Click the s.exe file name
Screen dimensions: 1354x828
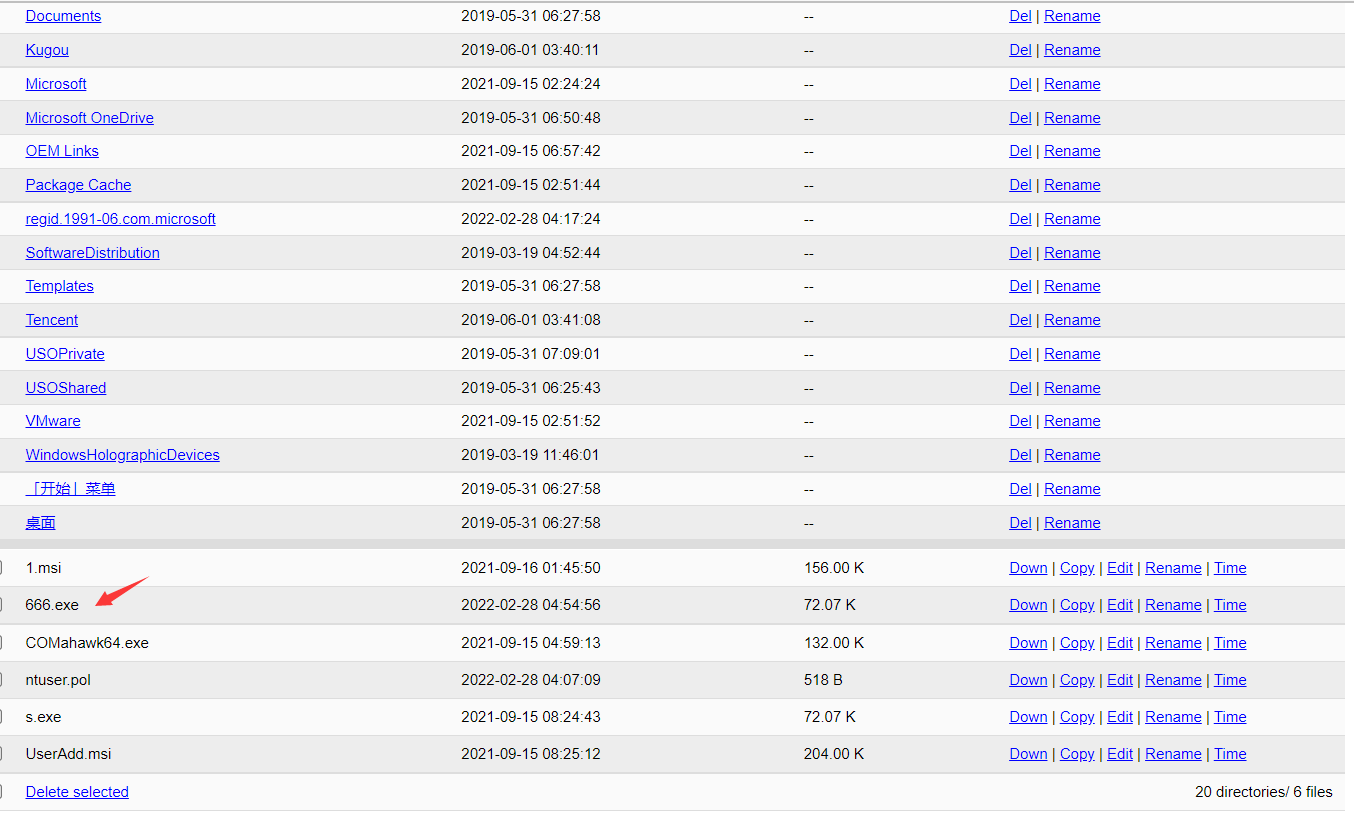pyautogui.click(x=43, y=717)
